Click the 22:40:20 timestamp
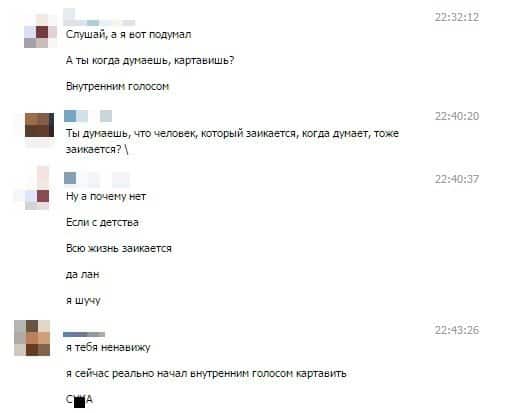The height and width of the screenshot is (413, 508). click(457, 116)
